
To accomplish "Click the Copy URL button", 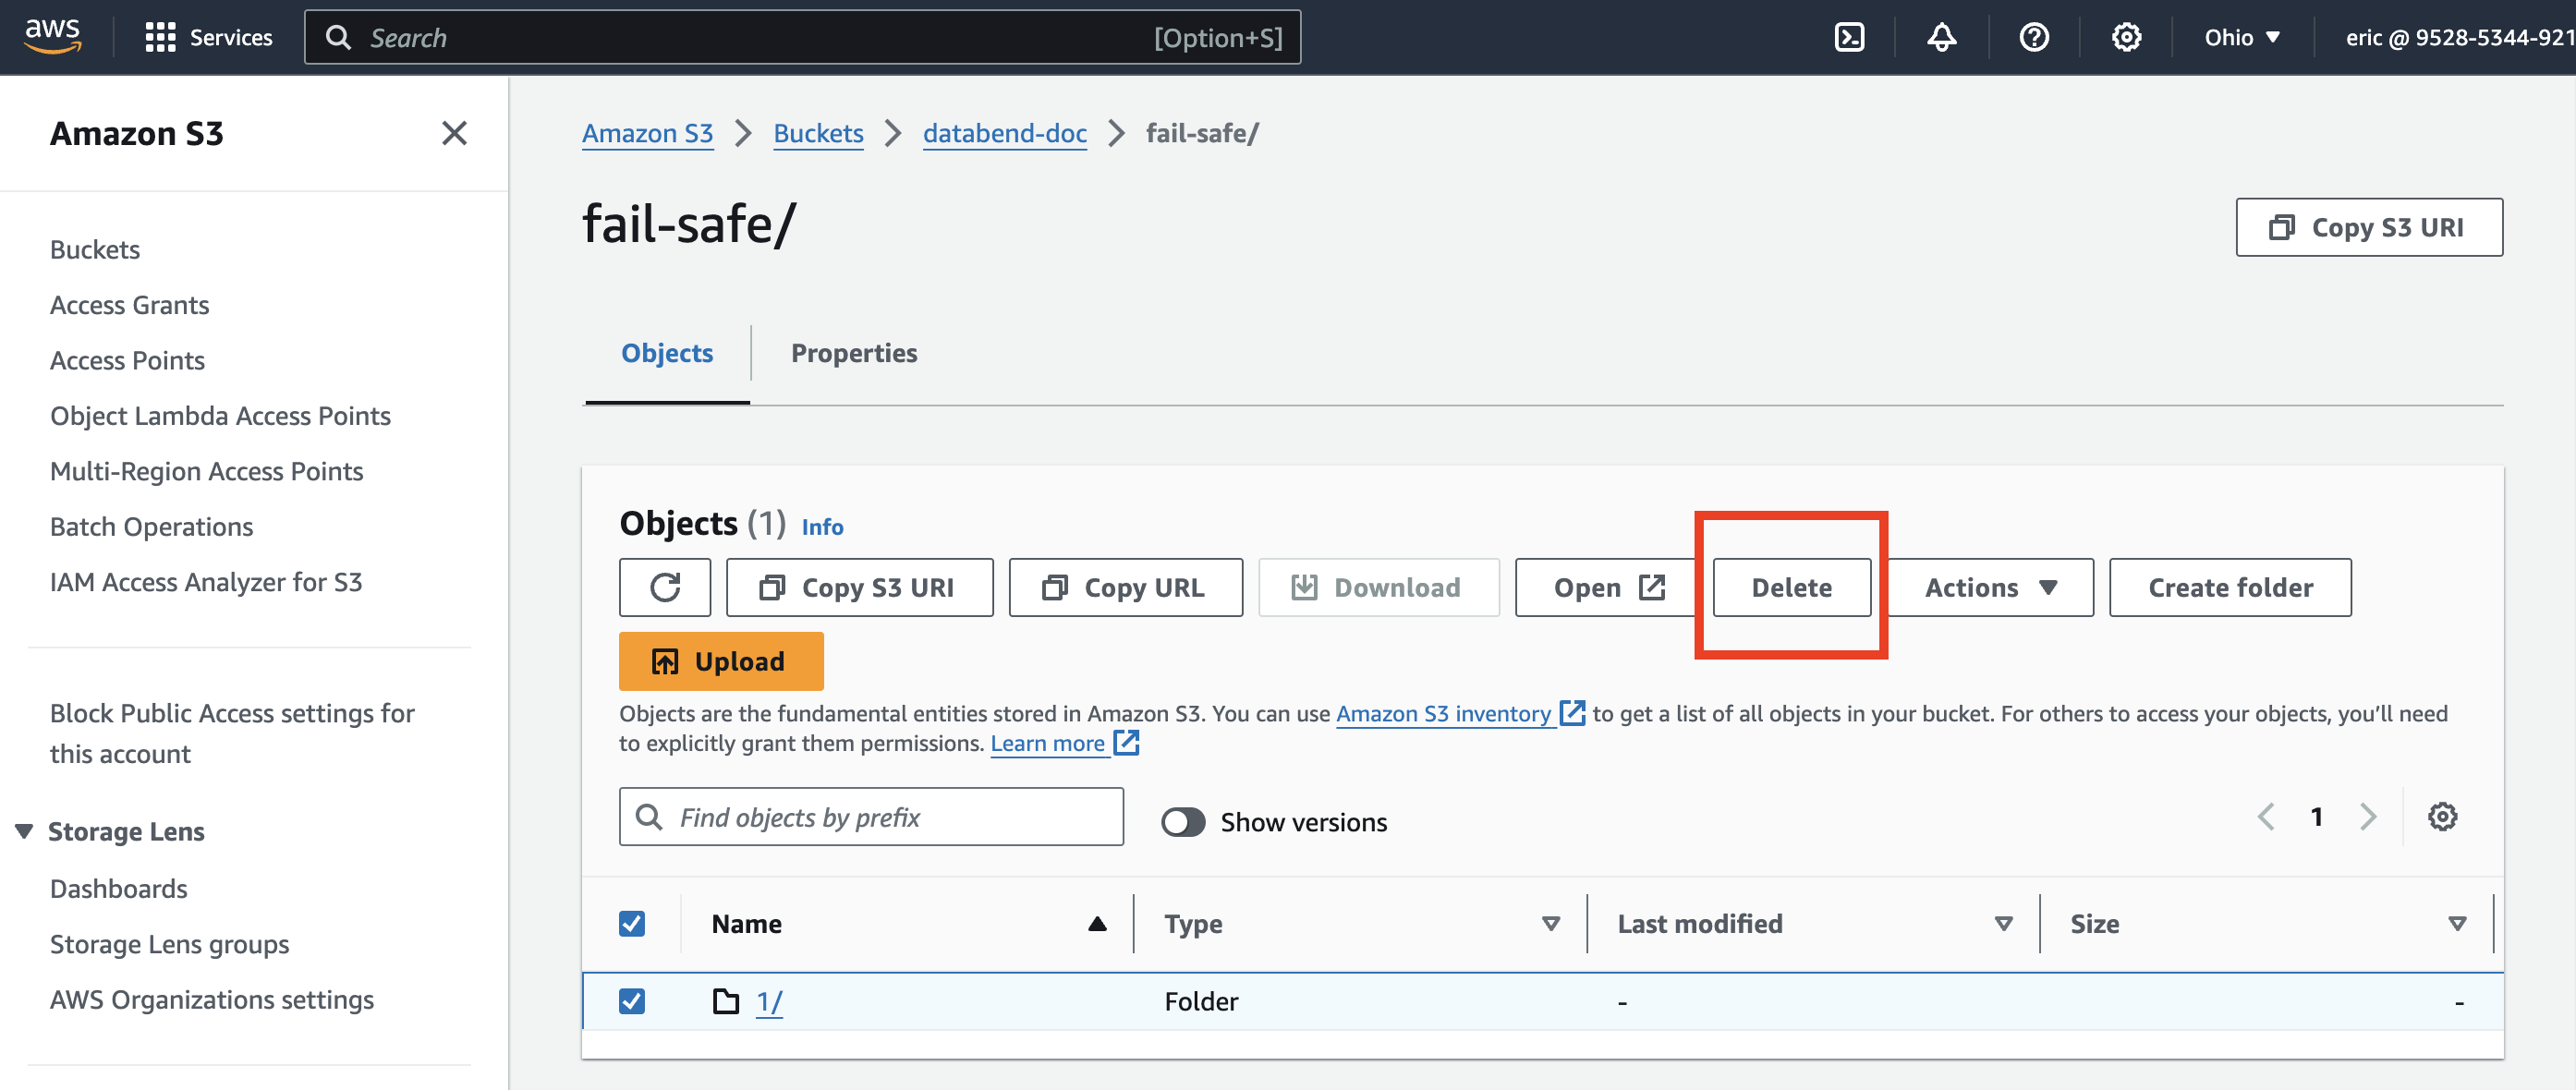I will [1125, 587].
